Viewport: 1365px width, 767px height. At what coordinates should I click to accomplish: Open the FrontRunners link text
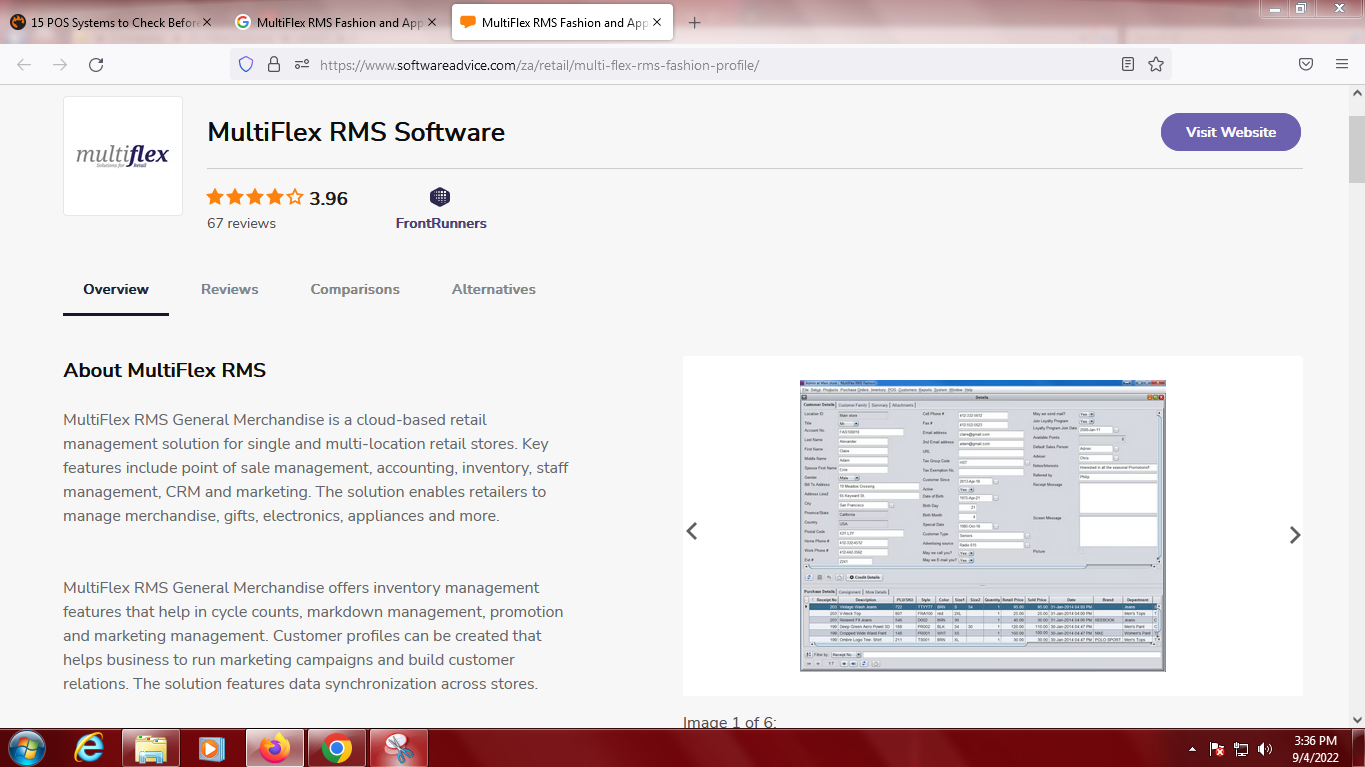pyautogui.click(x=441, y=223)
